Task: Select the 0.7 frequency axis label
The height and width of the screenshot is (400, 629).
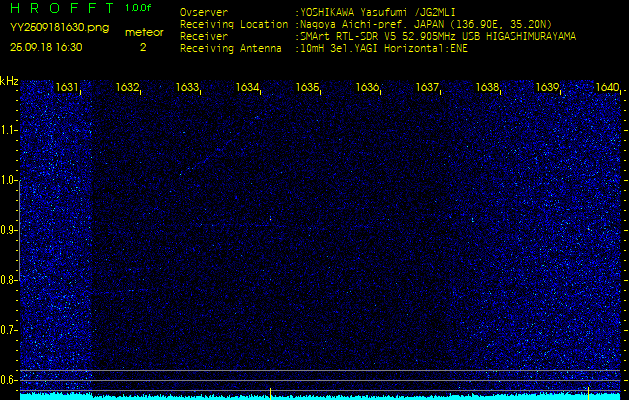Action: [8, 330]
